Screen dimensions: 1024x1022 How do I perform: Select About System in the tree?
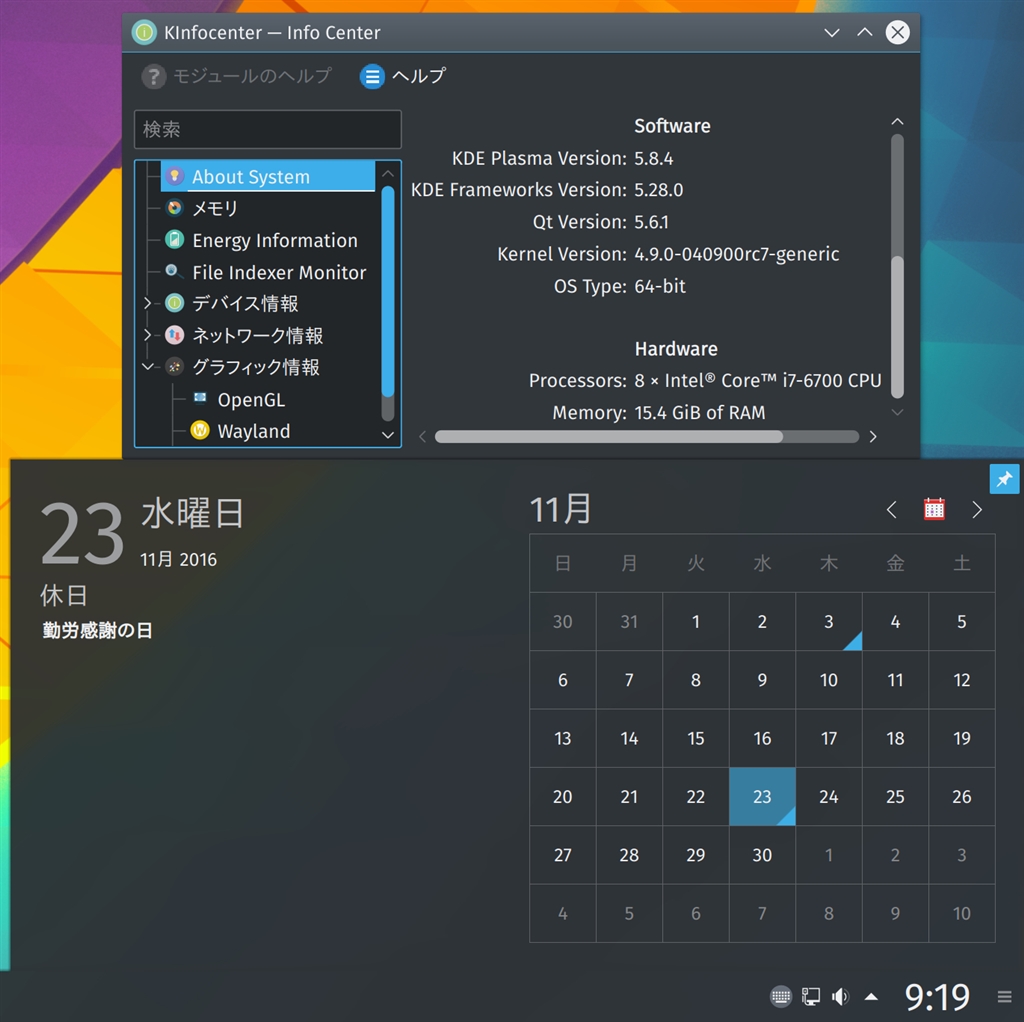pos(268,176)
